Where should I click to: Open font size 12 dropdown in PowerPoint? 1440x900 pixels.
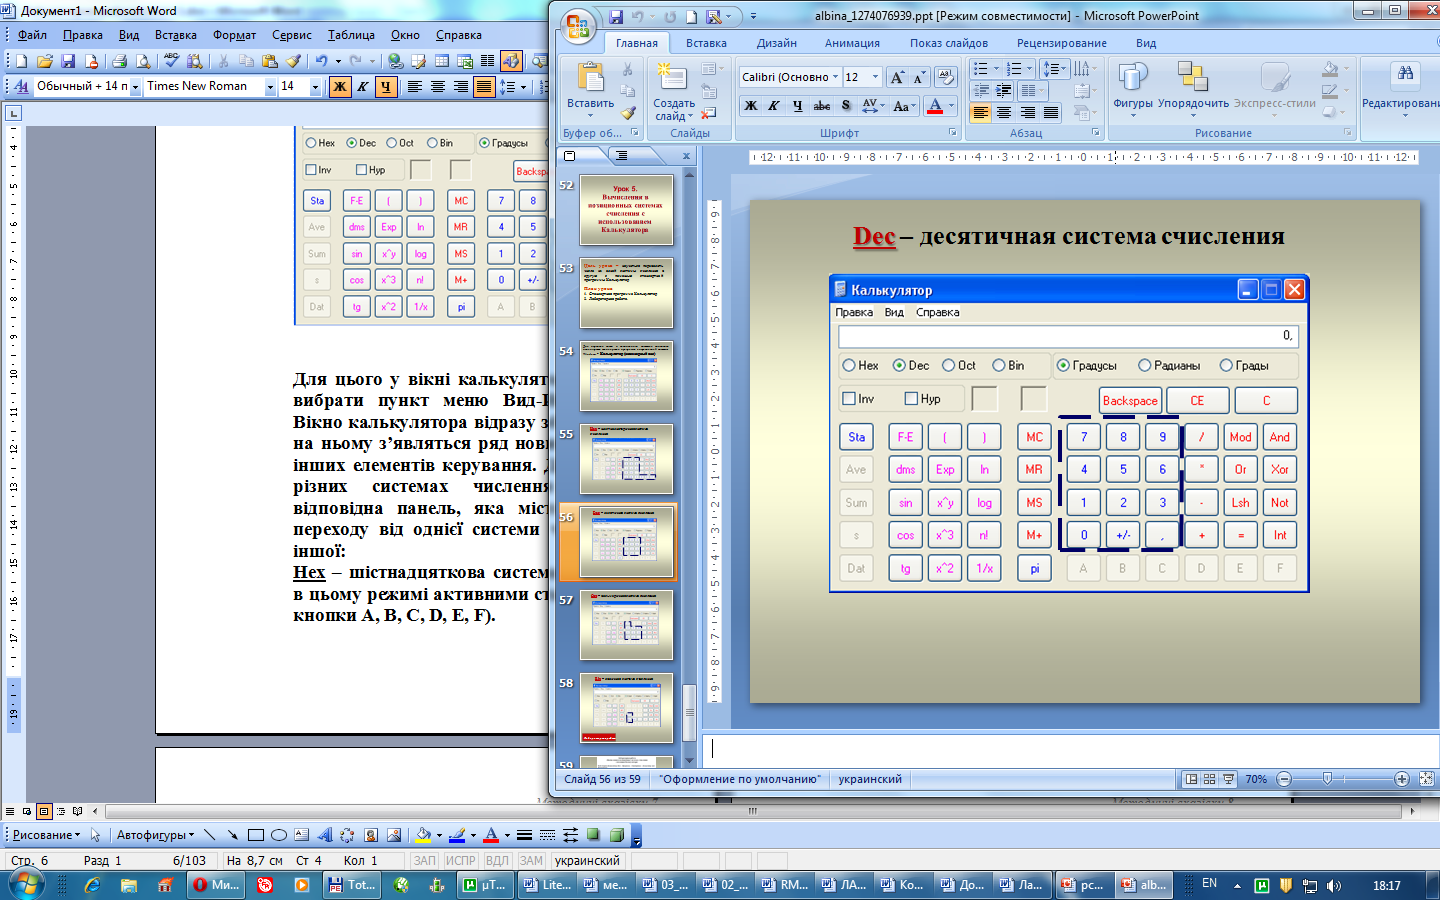(x=875, y=77)
